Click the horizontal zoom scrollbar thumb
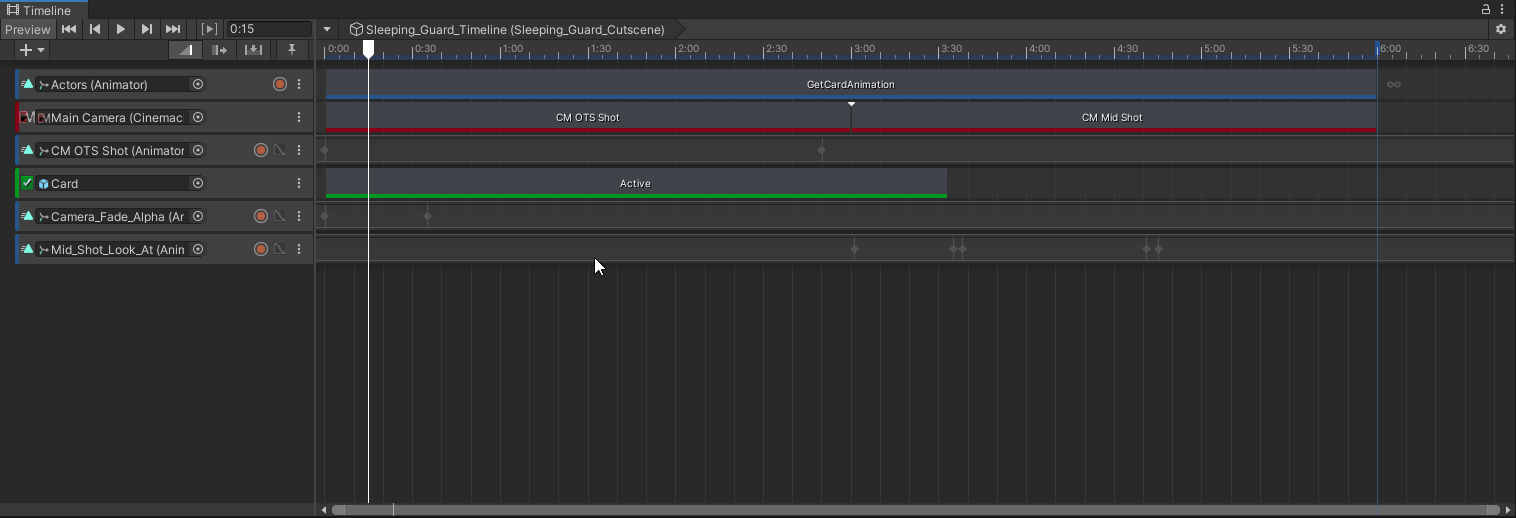This screenshot has width=1516, height=518. pos(916,510)
